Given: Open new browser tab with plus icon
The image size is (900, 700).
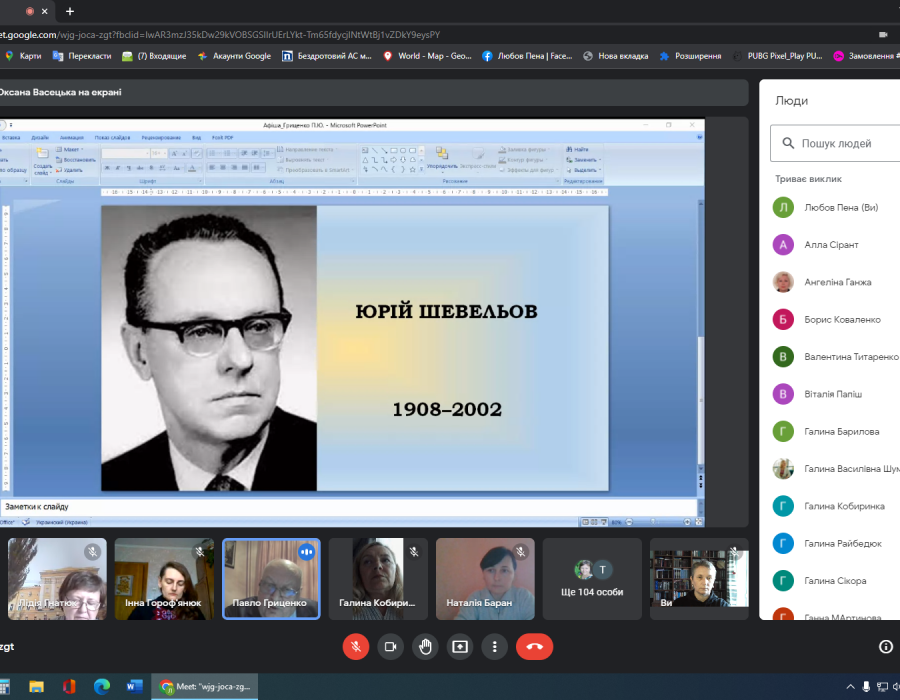Looking at the screenshot, I should click(x=69, y=11).
